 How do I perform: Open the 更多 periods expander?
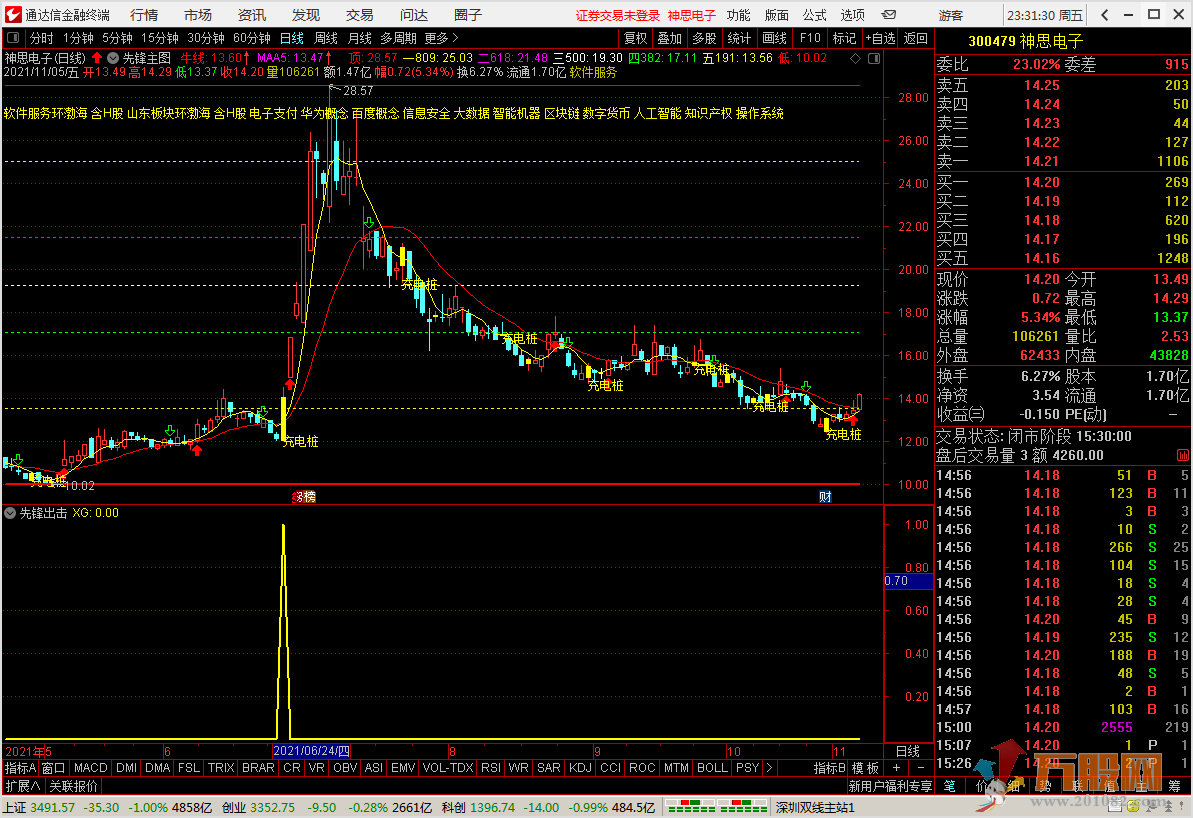(441, 38)
